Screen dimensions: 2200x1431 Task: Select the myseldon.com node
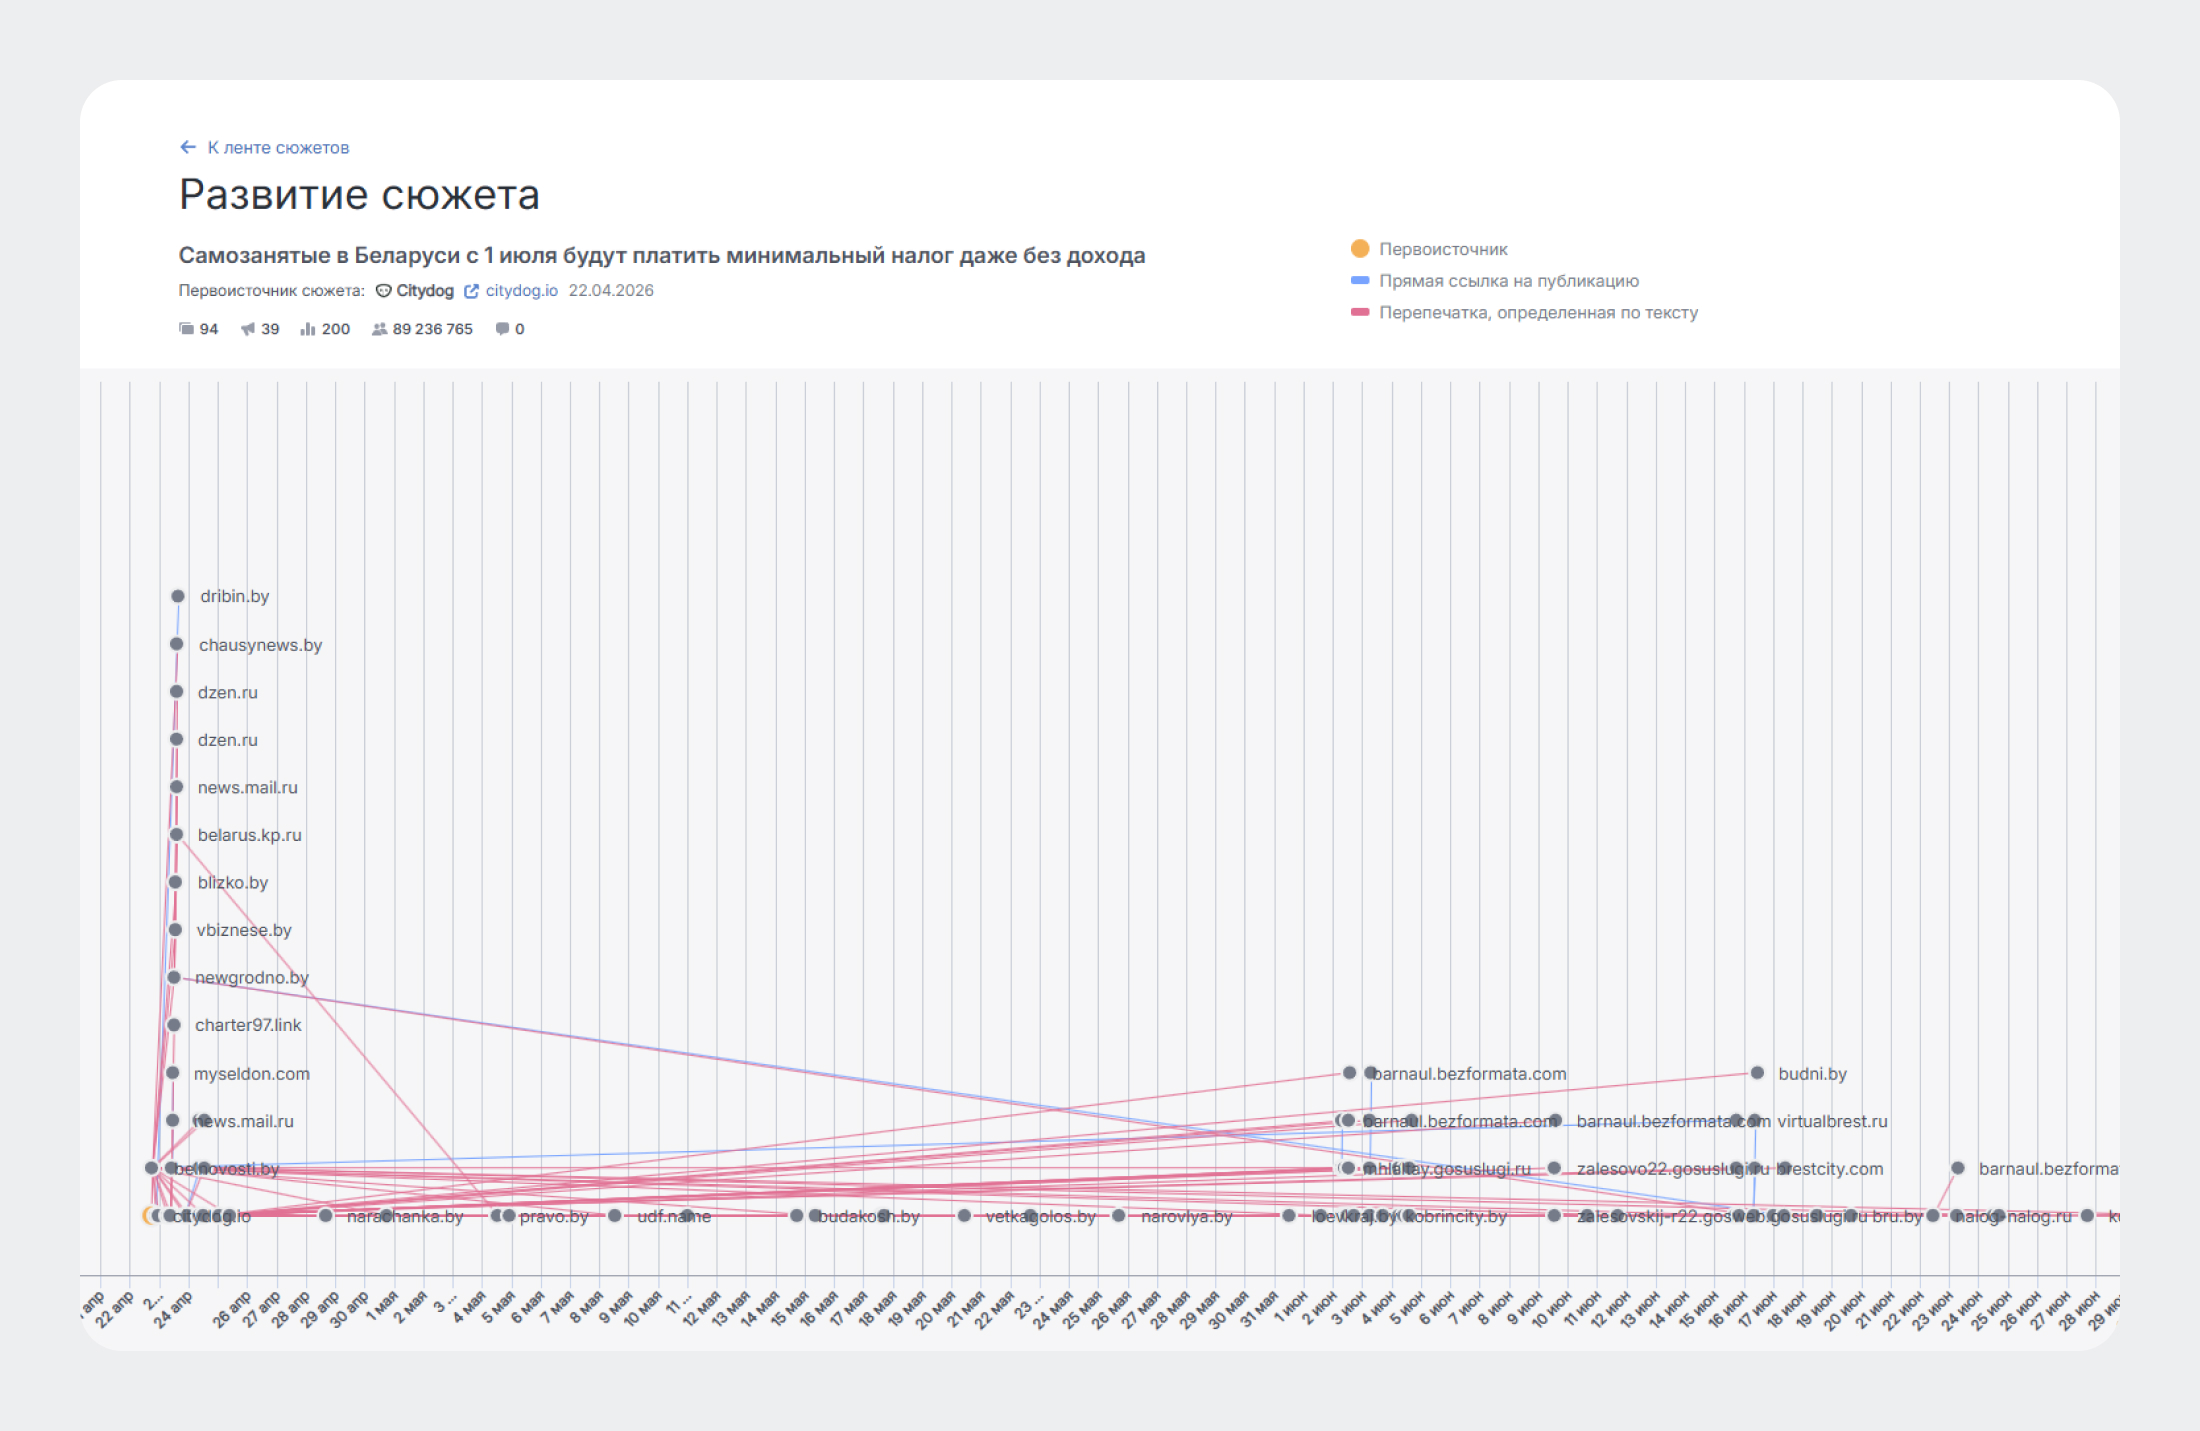(x=173, y=1072)
